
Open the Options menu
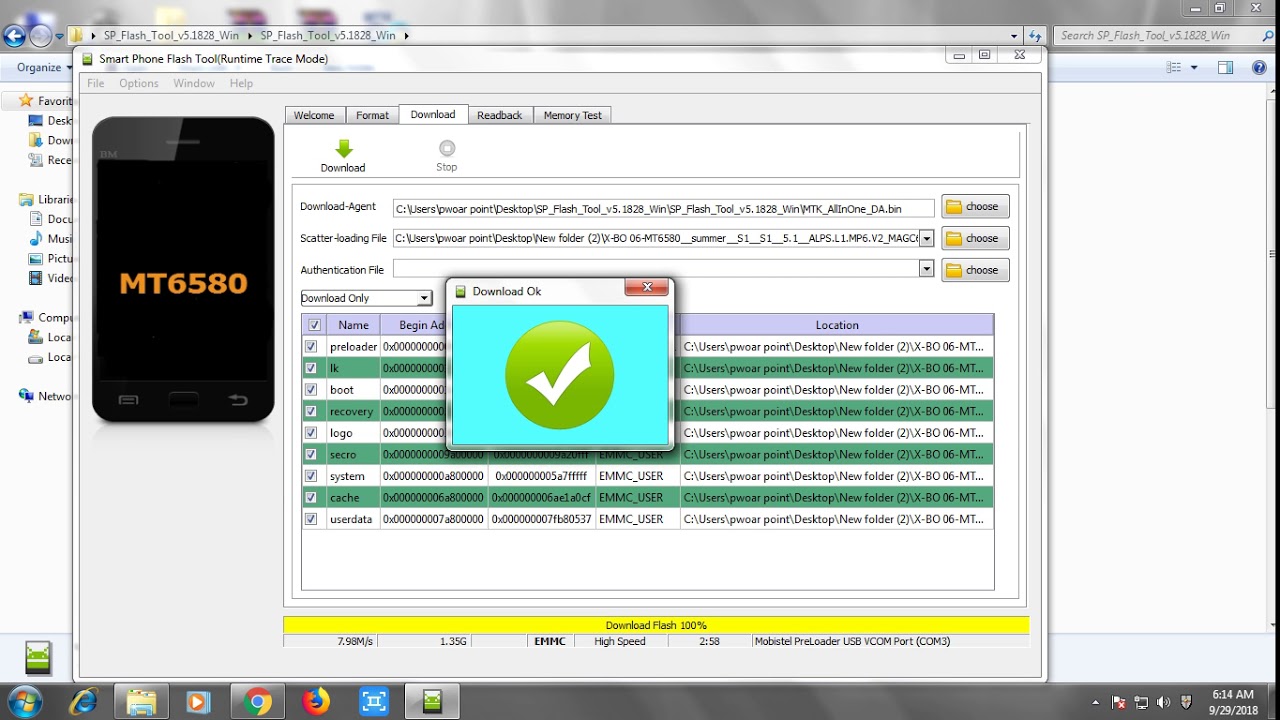point(139,83)
